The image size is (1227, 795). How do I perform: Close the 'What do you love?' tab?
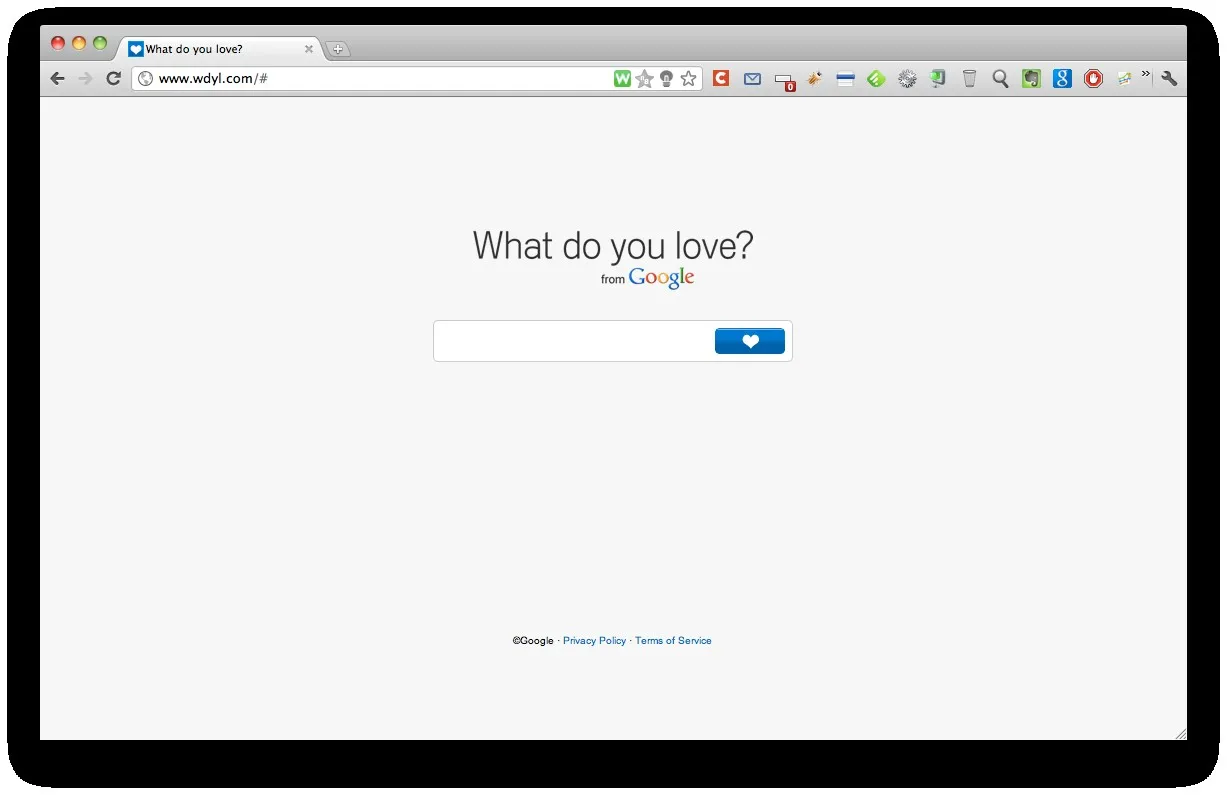click(309, 49)
